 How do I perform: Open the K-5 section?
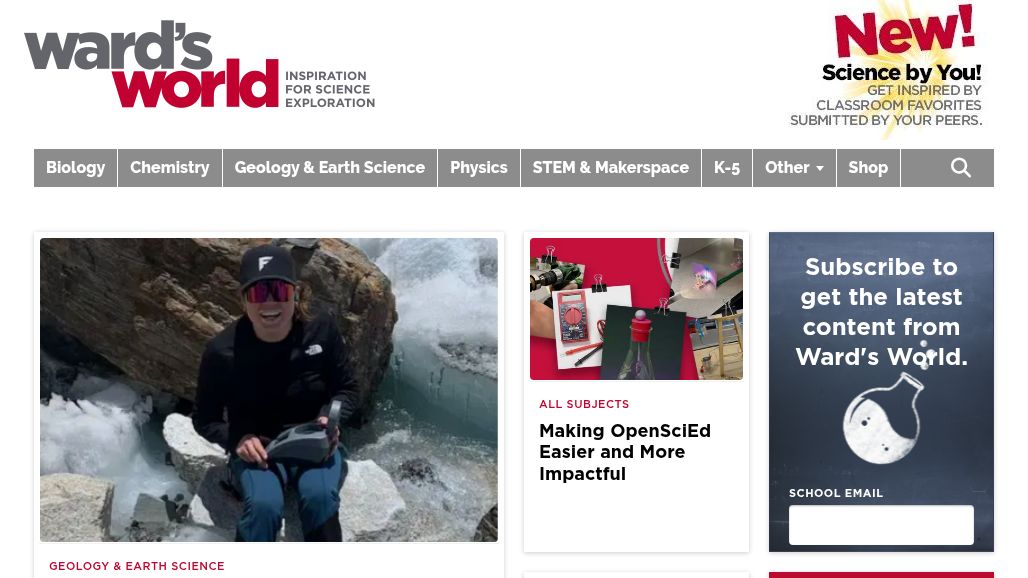click(726, 168)
